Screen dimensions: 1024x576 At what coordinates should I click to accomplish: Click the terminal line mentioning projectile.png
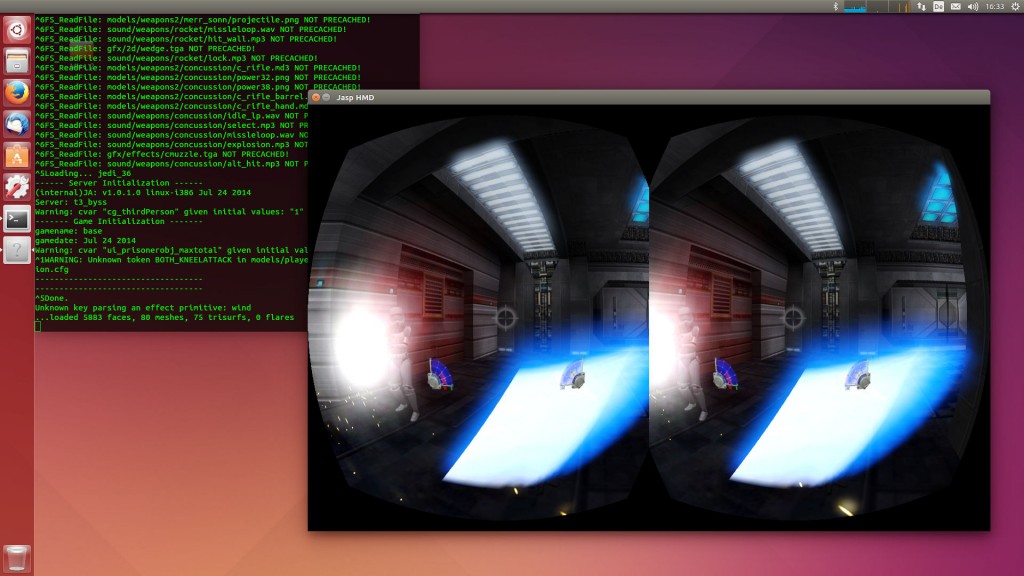tap(203, 20)
